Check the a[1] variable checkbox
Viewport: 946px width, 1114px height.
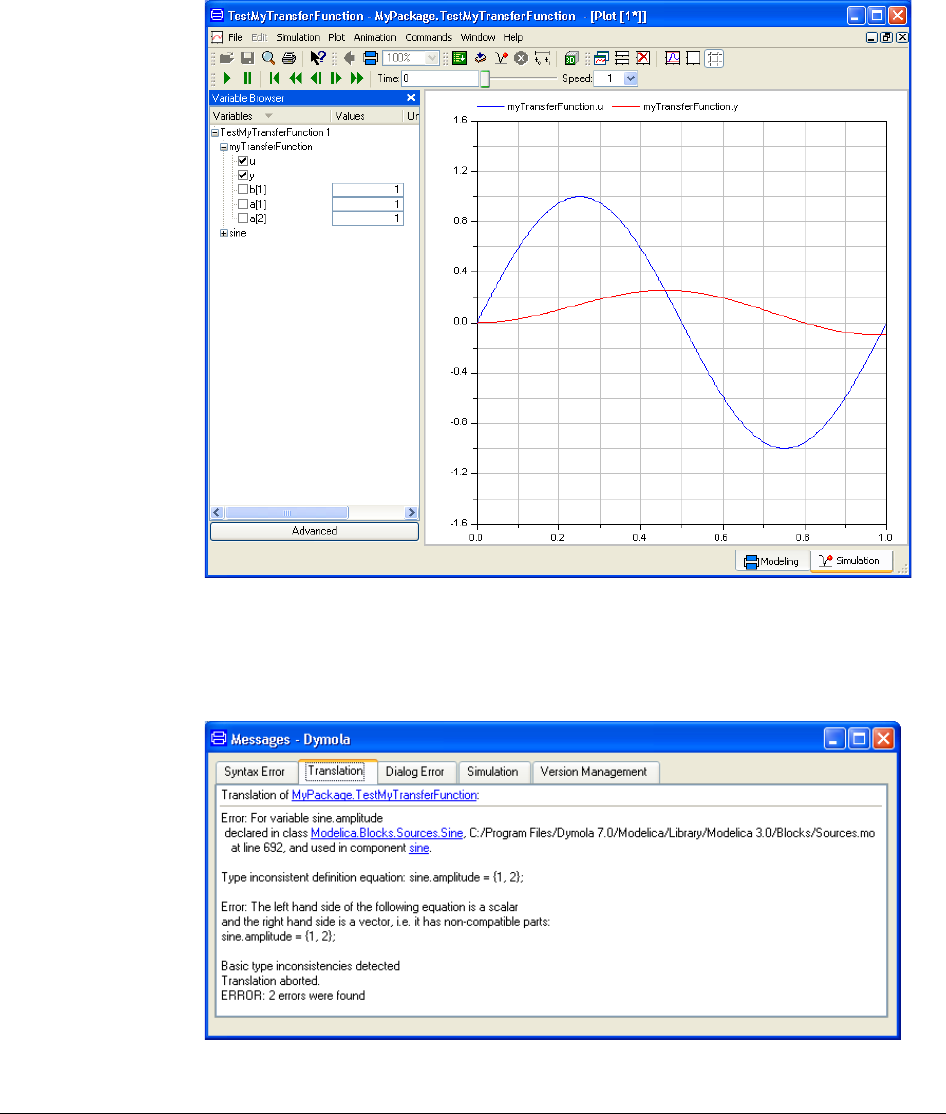(243, 204)
